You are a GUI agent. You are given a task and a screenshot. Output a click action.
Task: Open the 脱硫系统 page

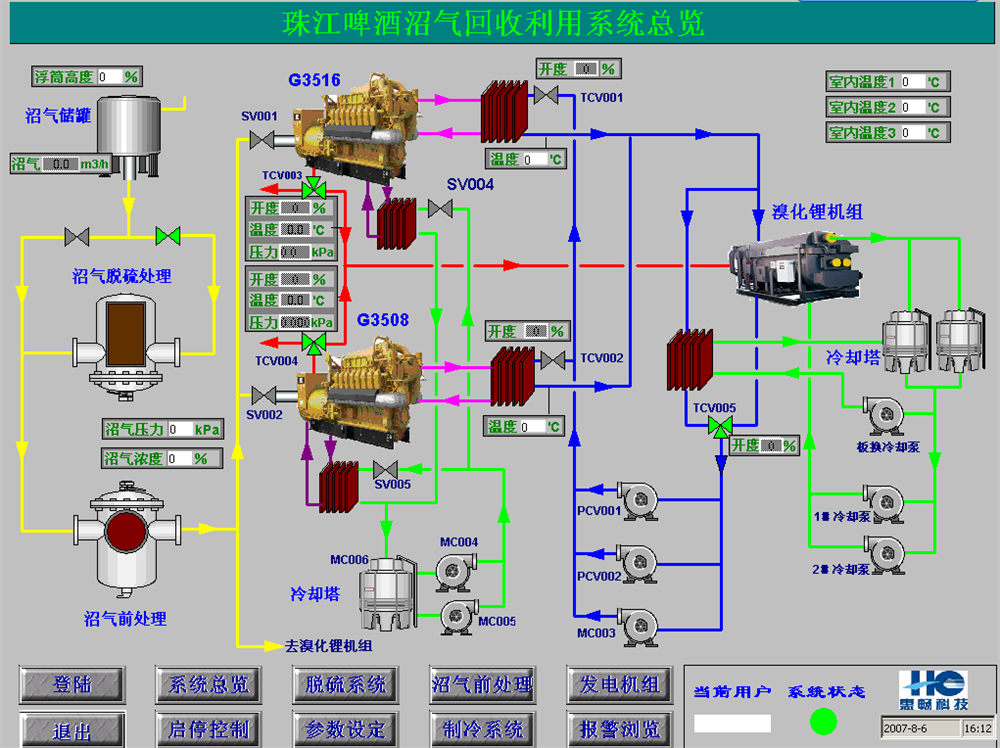pyautogui.click(x=346, y=685)
